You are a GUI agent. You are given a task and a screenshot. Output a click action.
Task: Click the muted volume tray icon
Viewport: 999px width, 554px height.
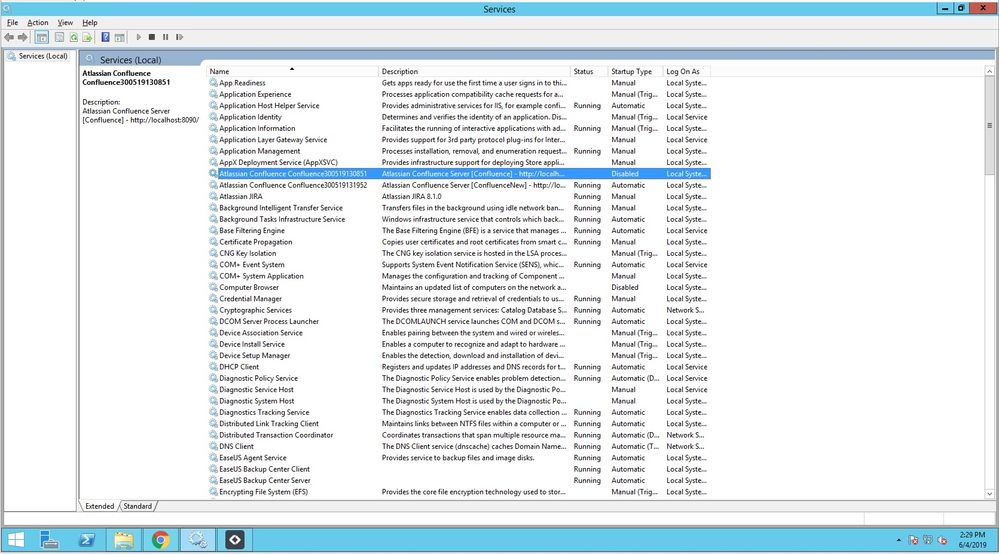[942, 540]
